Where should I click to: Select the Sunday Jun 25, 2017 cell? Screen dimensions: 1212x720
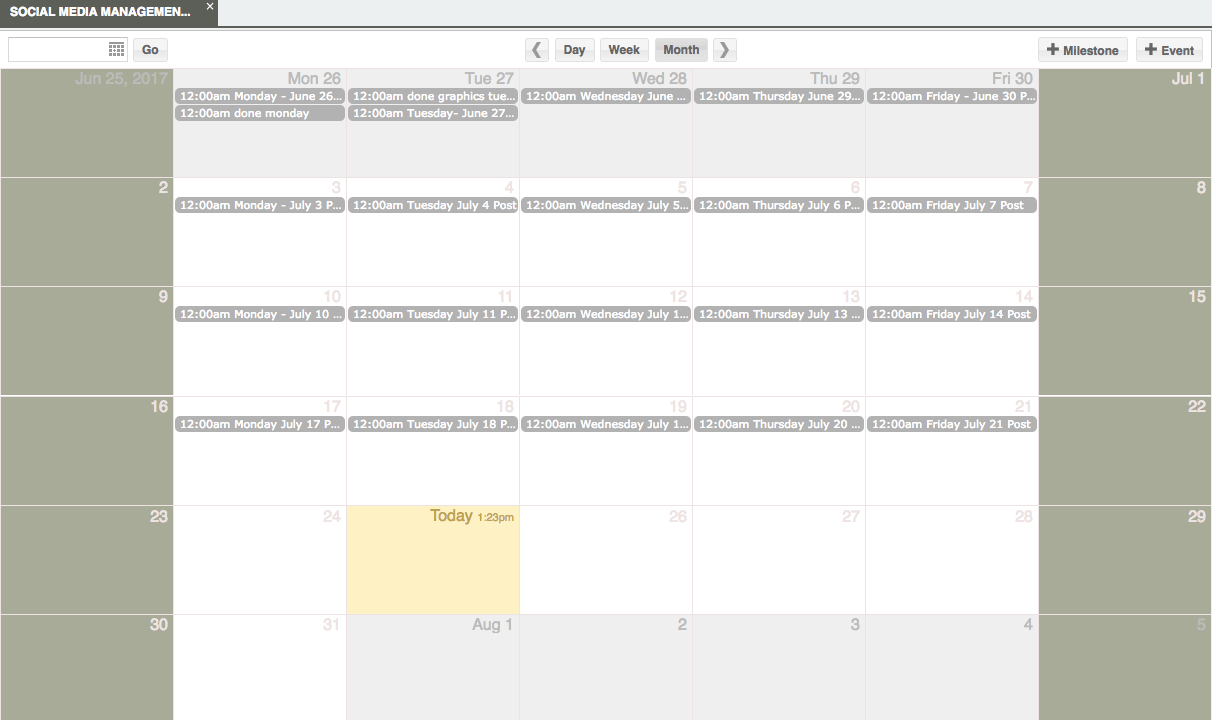(x=87, y=123)
